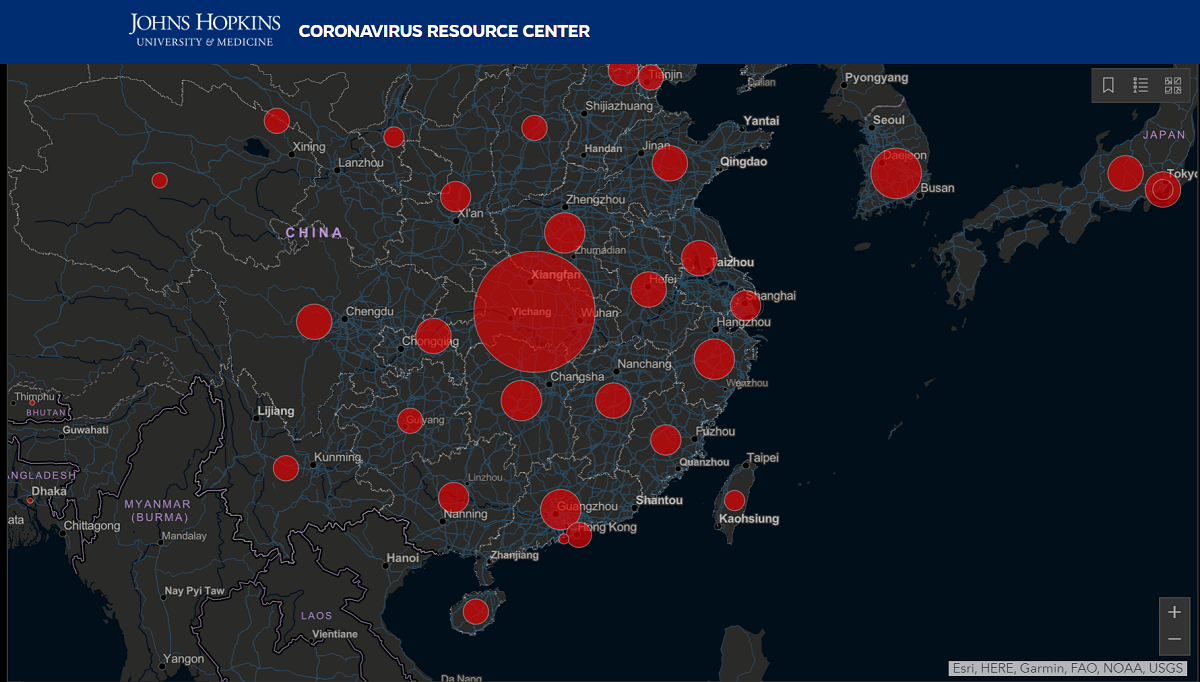Click the red circle near Nanning
The height and width of the screenshot is (682, 1200).
(453, 497)
